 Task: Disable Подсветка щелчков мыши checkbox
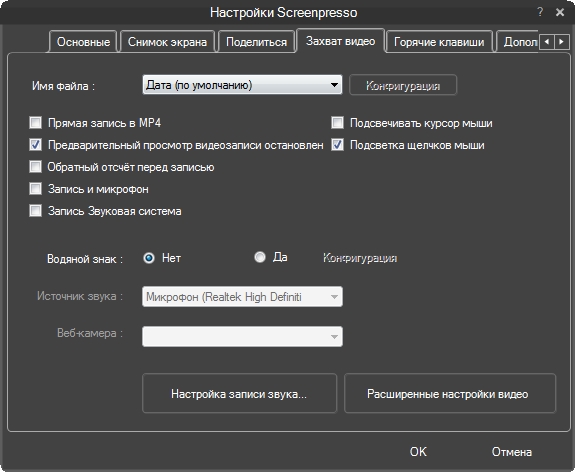click(x=337, y=144)
